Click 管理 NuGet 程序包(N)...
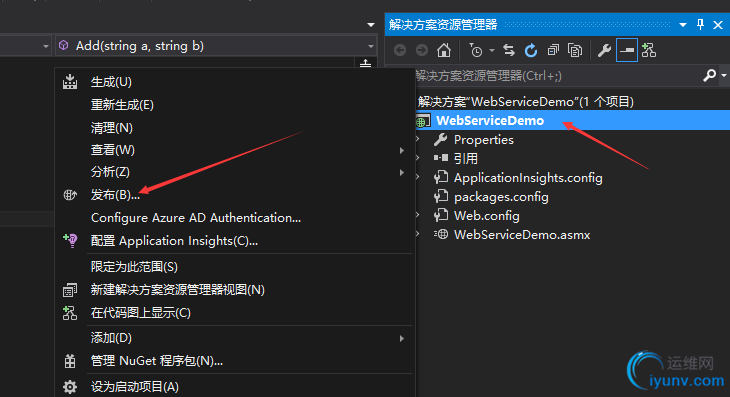The height and width of the screenshot is (397, 730). pyautogui.click(x=235, y=361)
